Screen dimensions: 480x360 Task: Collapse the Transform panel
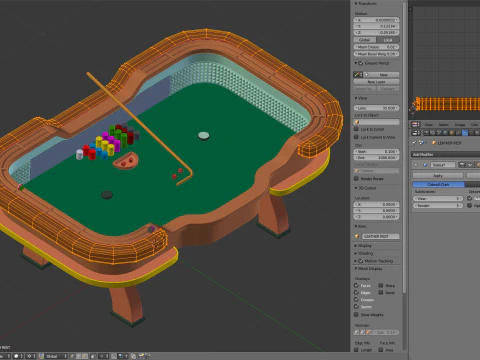click(356, 4)
